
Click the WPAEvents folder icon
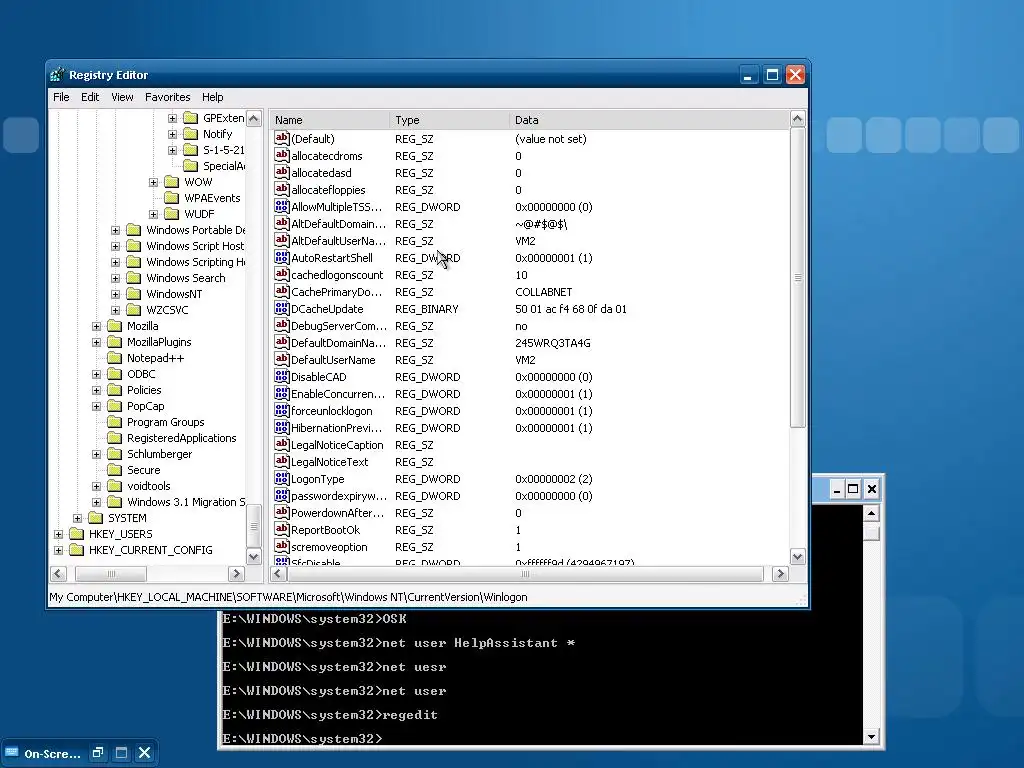click(x=172, y=198)
